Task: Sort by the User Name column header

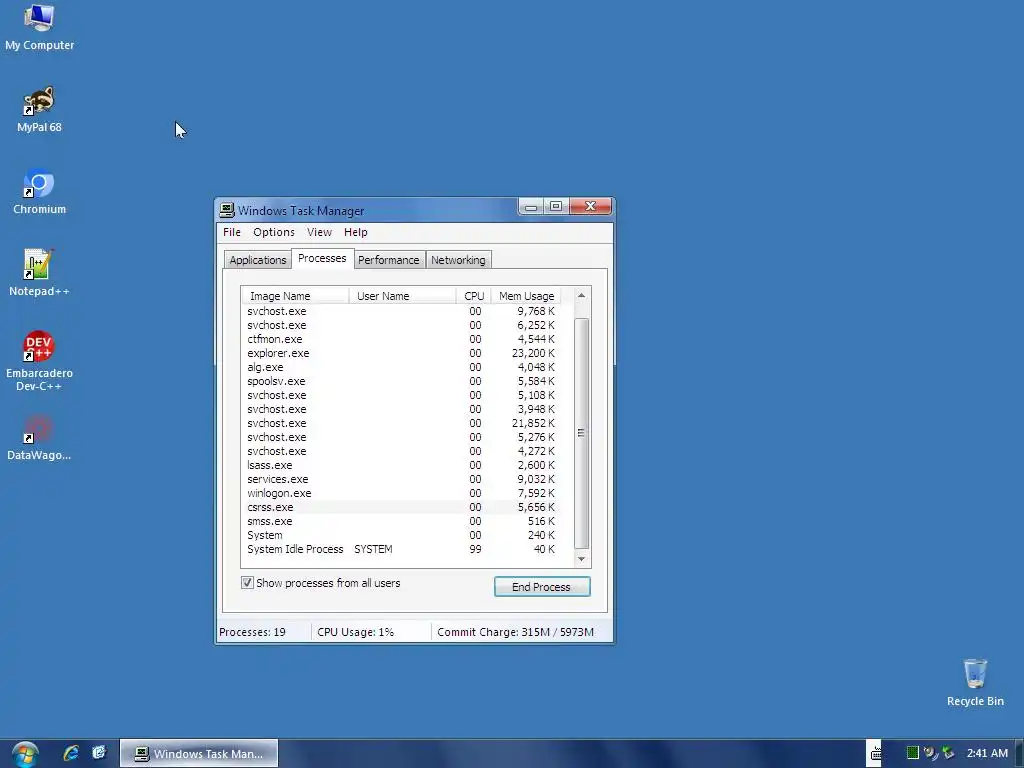Action: point(402,296)
